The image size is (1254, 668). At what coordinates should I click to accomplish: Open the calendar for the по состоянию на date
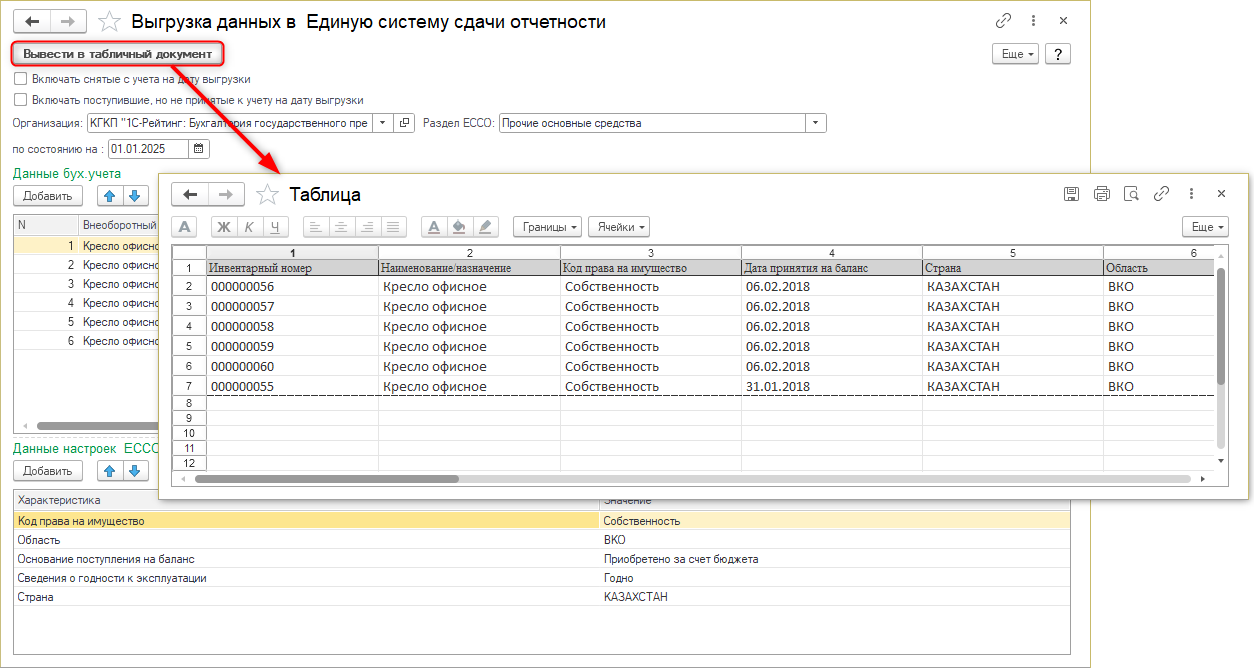click(199, 149)
